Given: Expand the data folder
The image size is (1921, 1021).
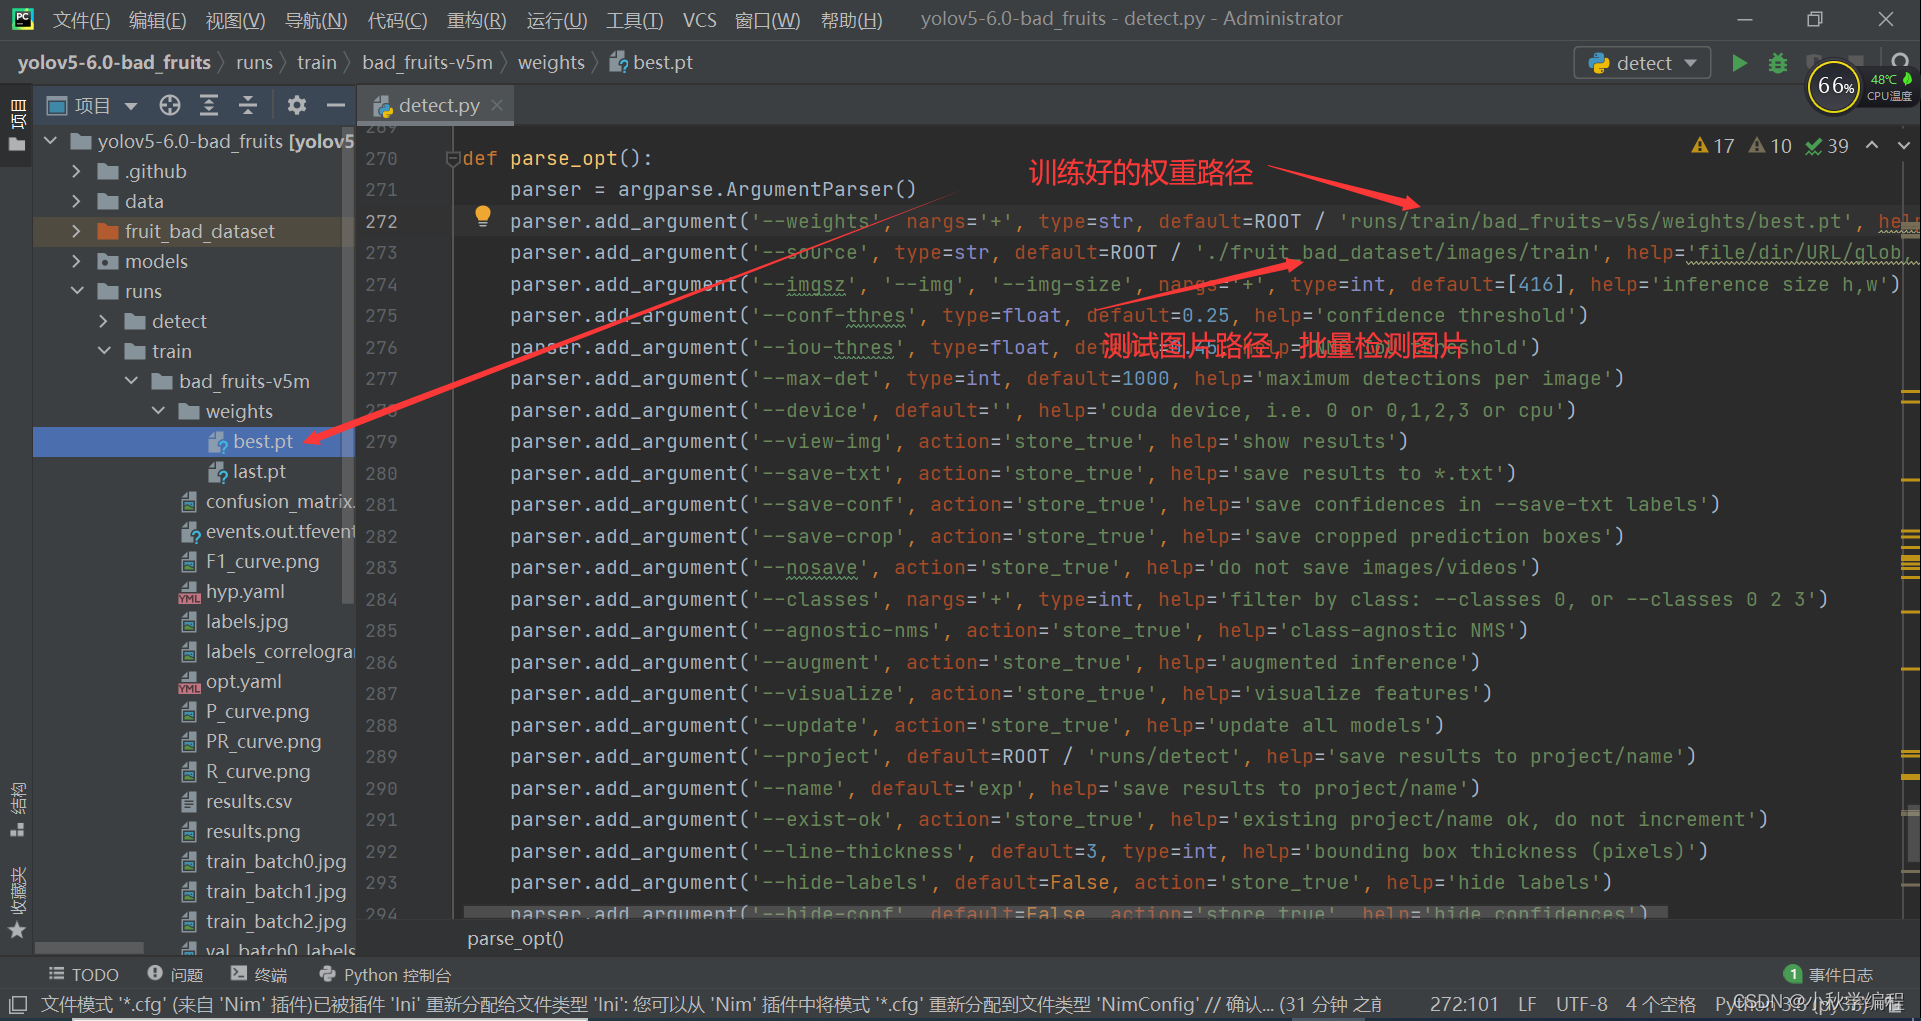Looking at the screenshot, I should click(77, 201).
